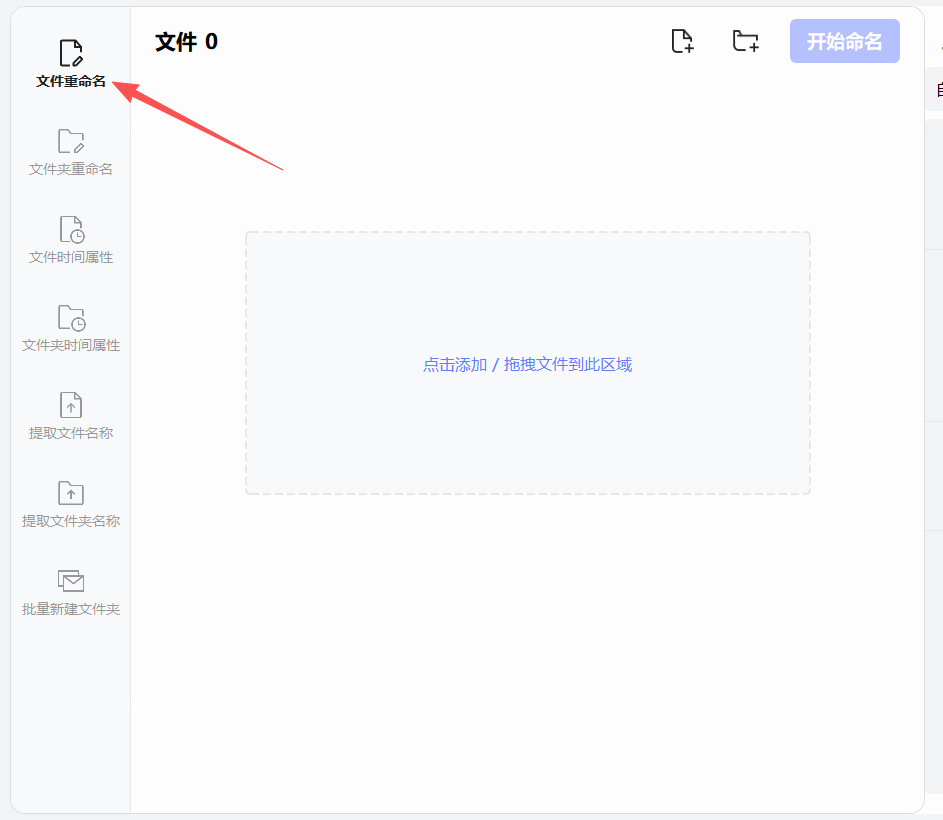The width and height of the screenshot is (943, 820).
Task: Switch to 批量新建文件夹 menu label
Action: pyautogui.click(x=71, y=609)
